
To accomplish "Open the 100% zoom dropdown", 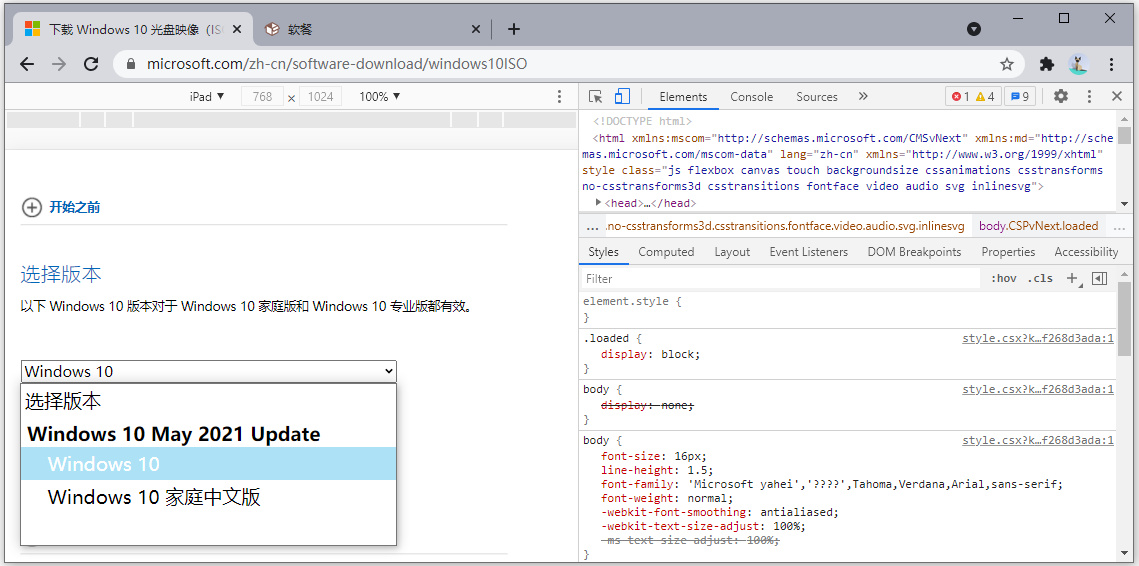I will pyautogui.click(x=380, y=97).
